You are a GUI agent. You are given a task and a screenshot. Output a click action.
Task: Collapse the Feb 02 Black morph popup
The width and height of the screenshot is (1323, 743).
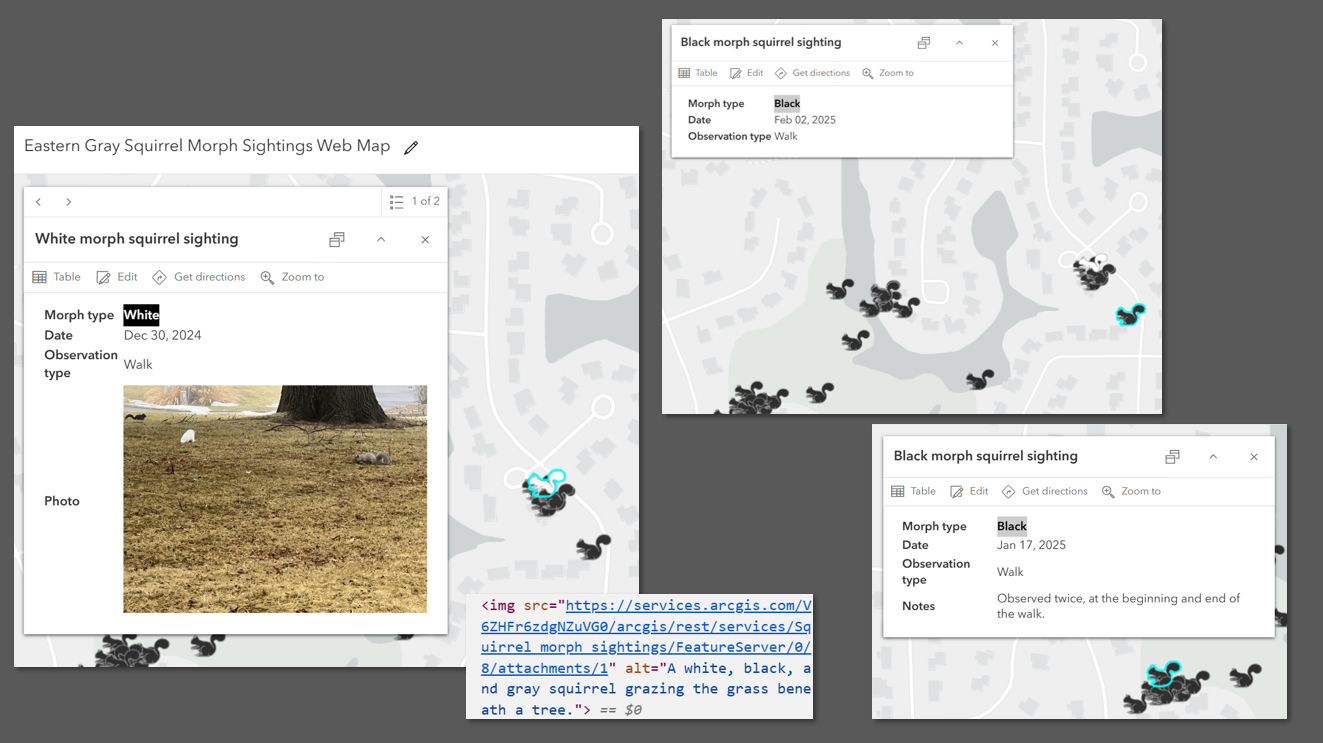[x=959, y=42]
